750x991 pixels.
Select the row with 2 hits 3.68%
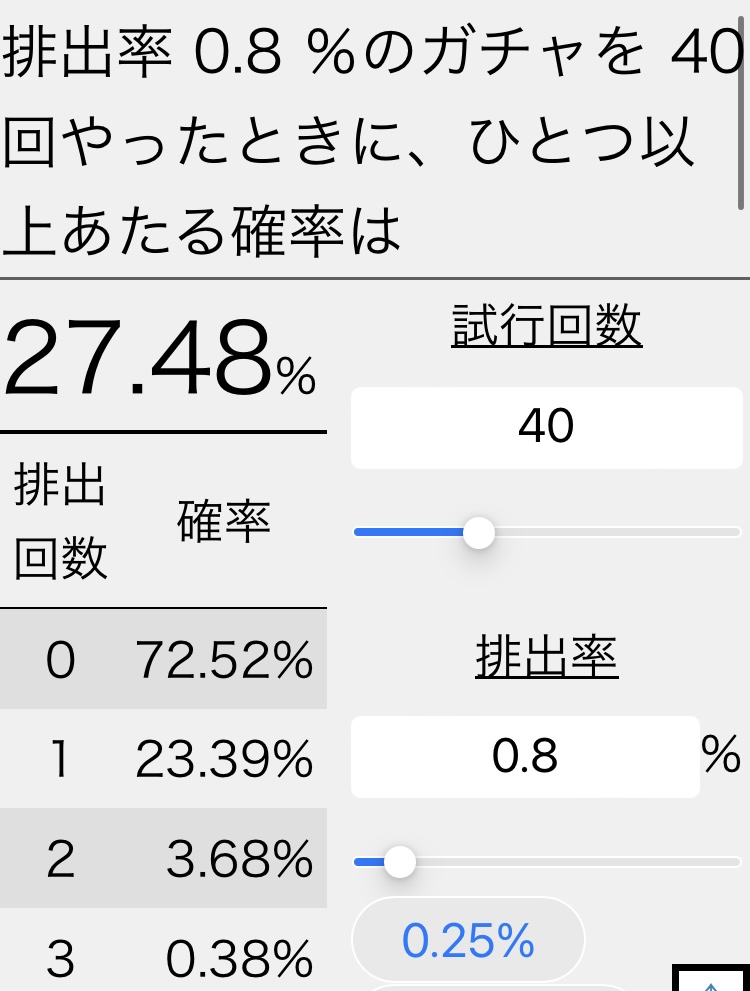(x=163, y=859)
